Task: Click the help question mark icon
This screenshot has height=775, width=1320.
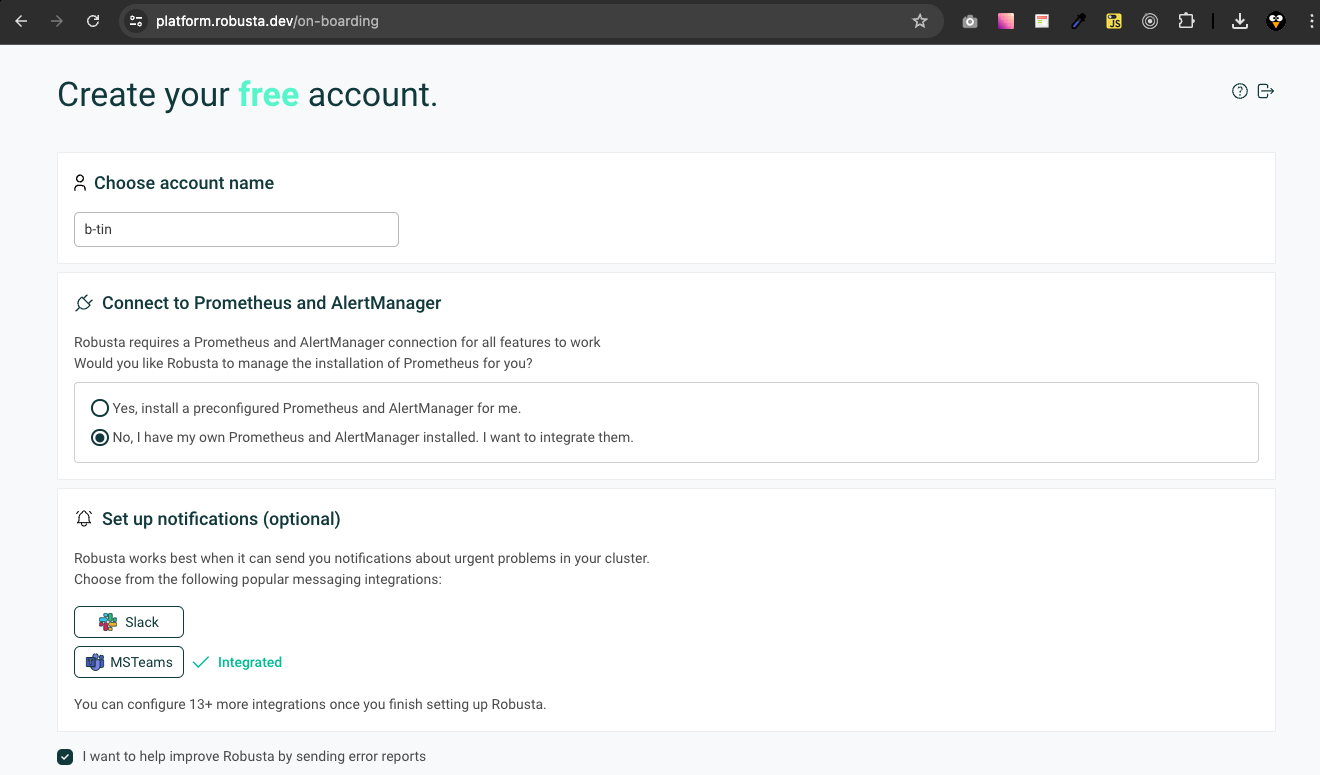Action: point(1240,91)
